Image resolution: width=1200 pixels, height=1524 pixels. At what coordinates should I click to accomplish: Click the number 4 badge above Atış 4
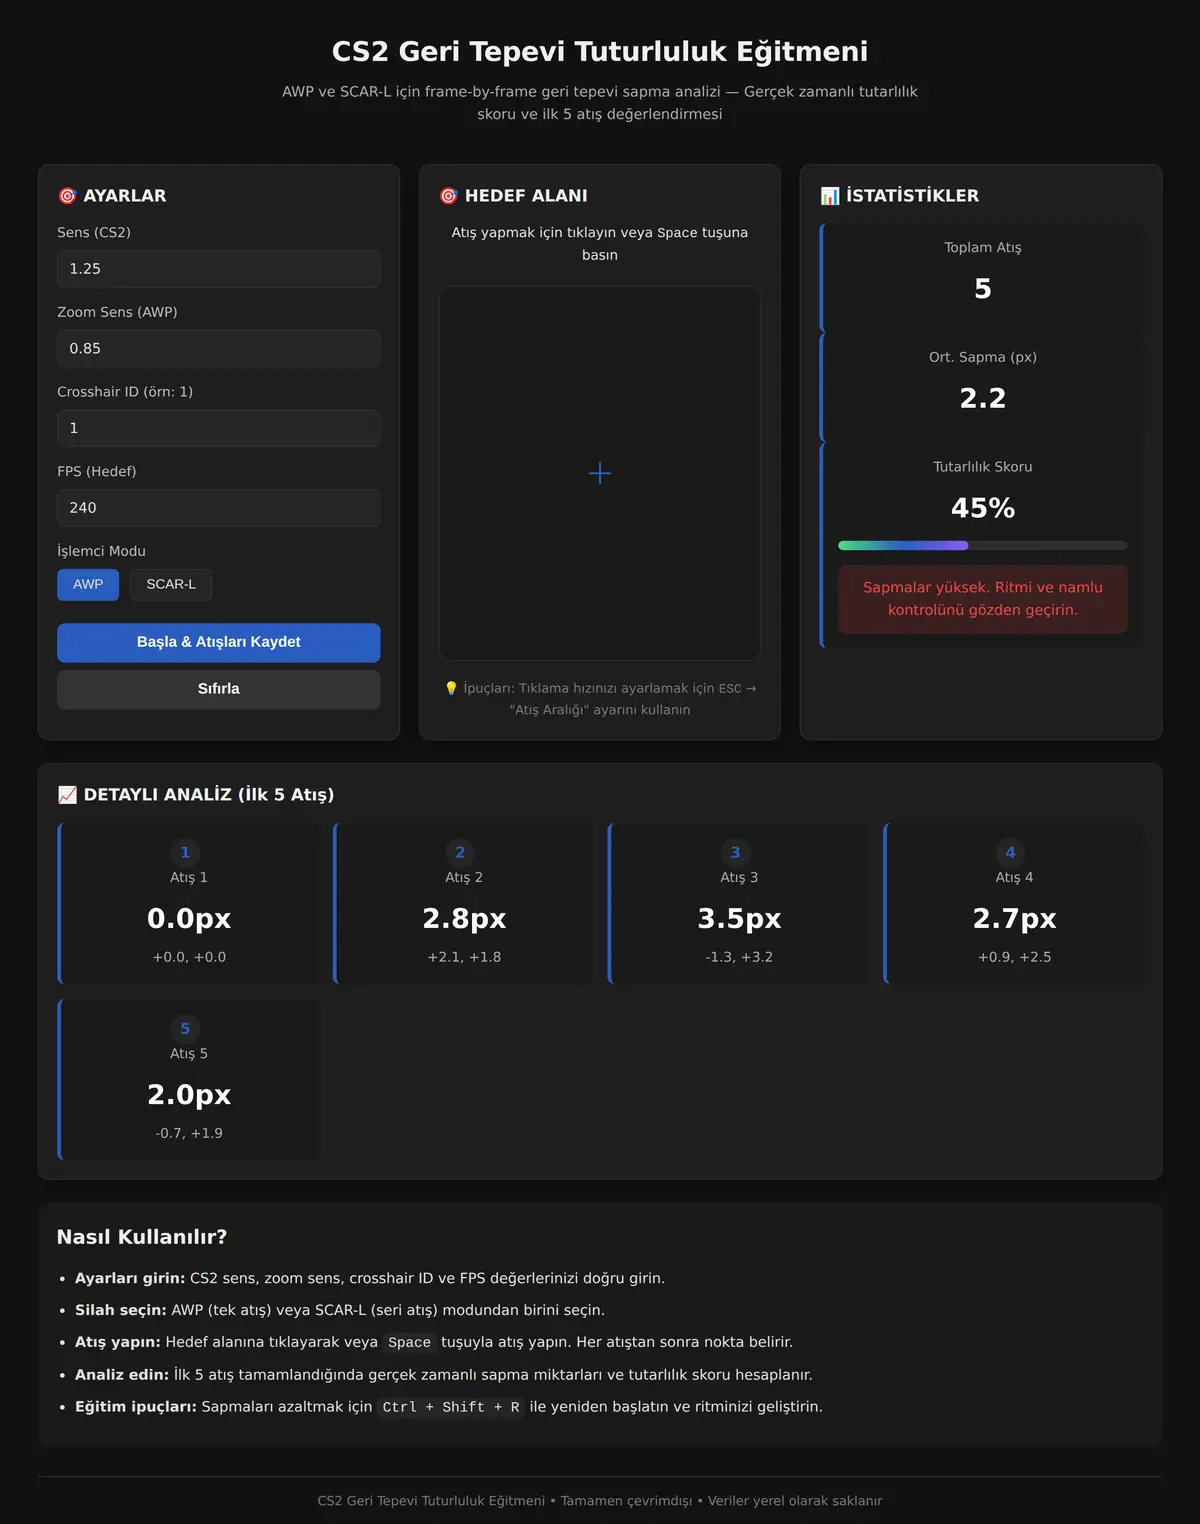pos(1010,852)
